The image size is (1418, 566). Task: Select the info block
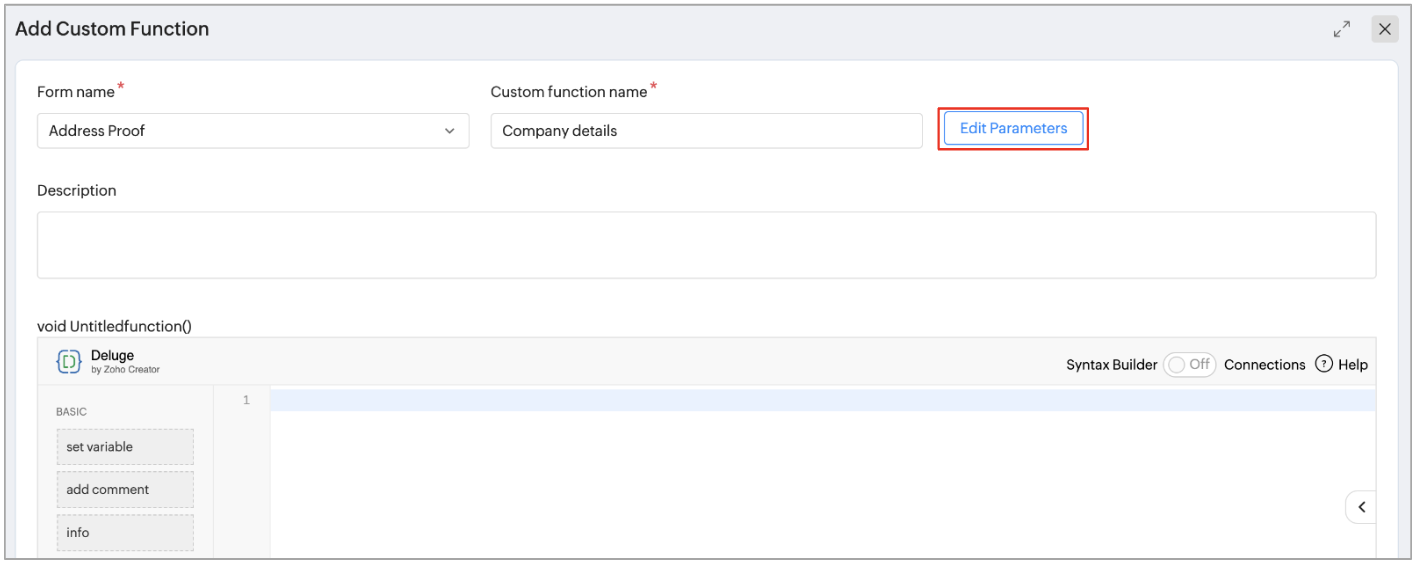[x=125, y=533]
